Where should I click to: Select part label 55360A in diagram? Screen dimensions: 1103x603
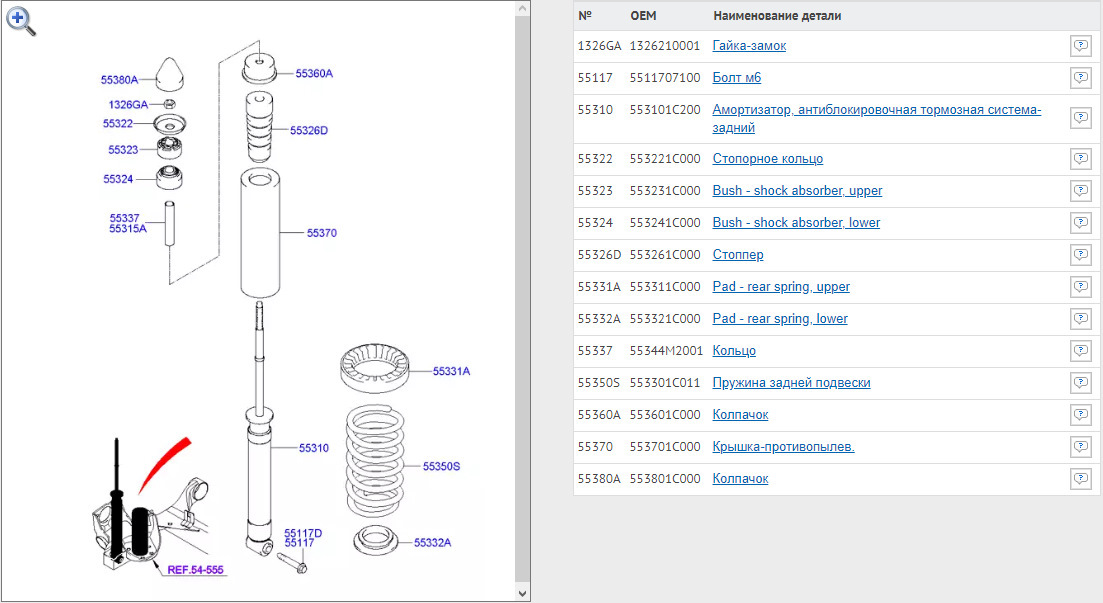coord(314,73)
